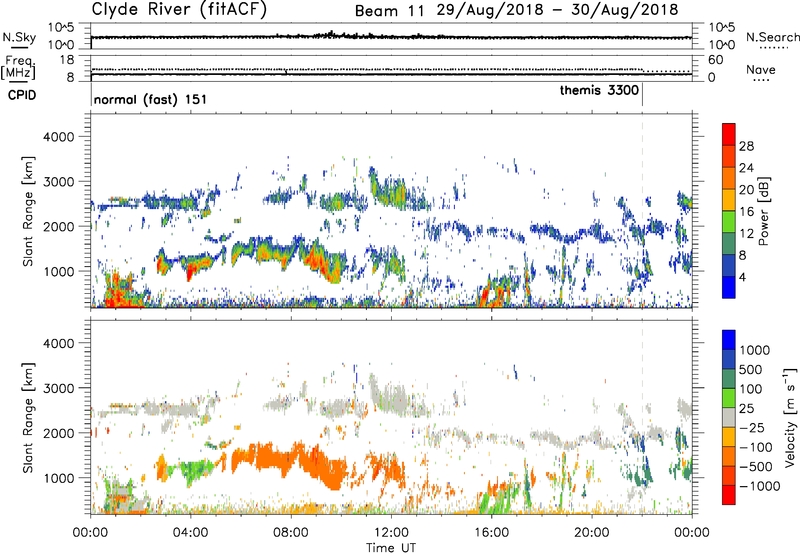
Task: Click the 'themis 3300' text
Action: click(x=599, y=90)
